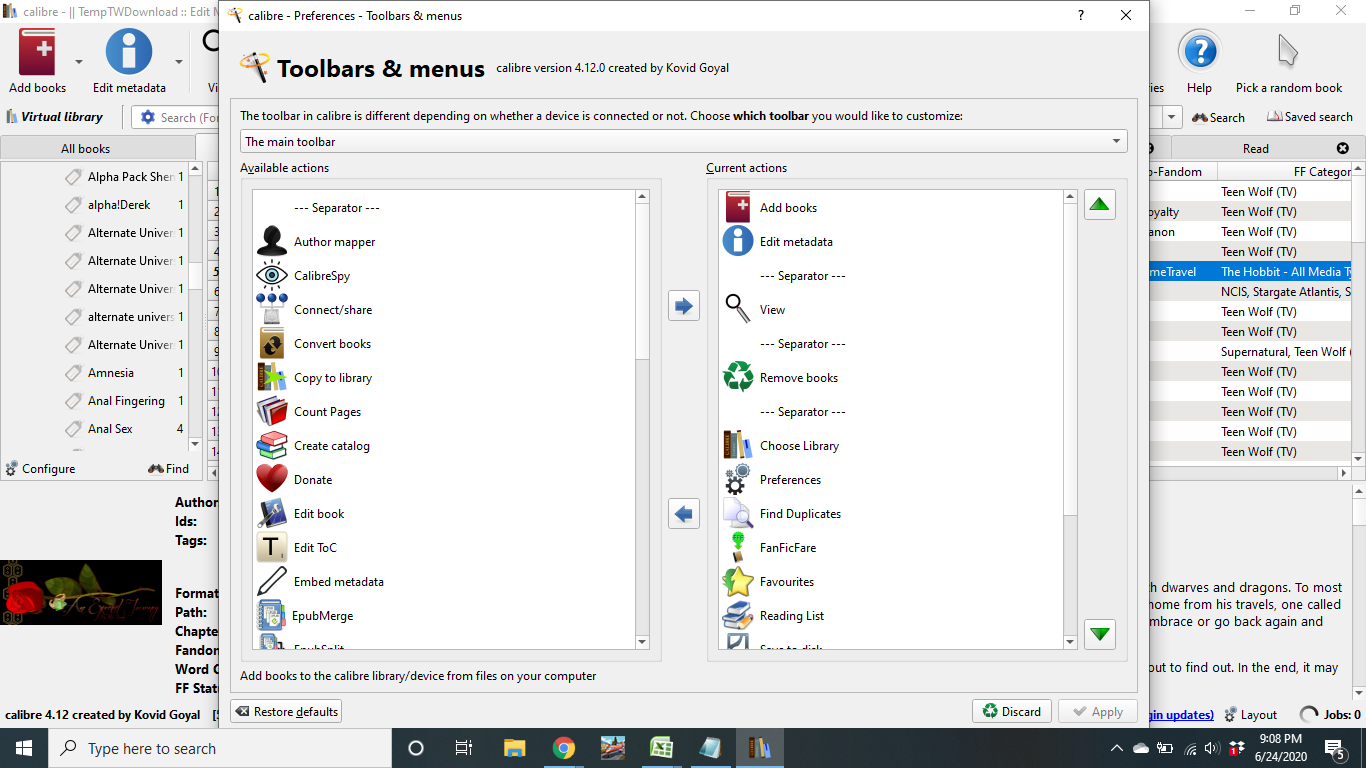Viewport: 1366px width, 768px height.
Task: Open Chrome from the taskbar
Action: (564, 748)
